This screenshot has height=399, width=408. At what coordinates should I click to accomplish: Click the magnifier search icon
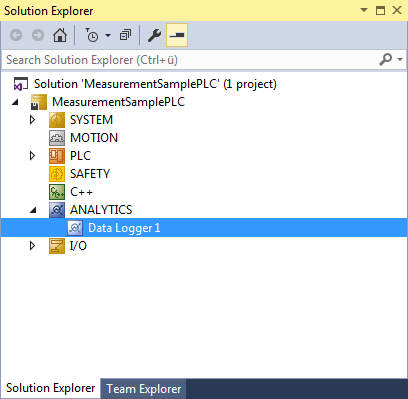(386, 60)
